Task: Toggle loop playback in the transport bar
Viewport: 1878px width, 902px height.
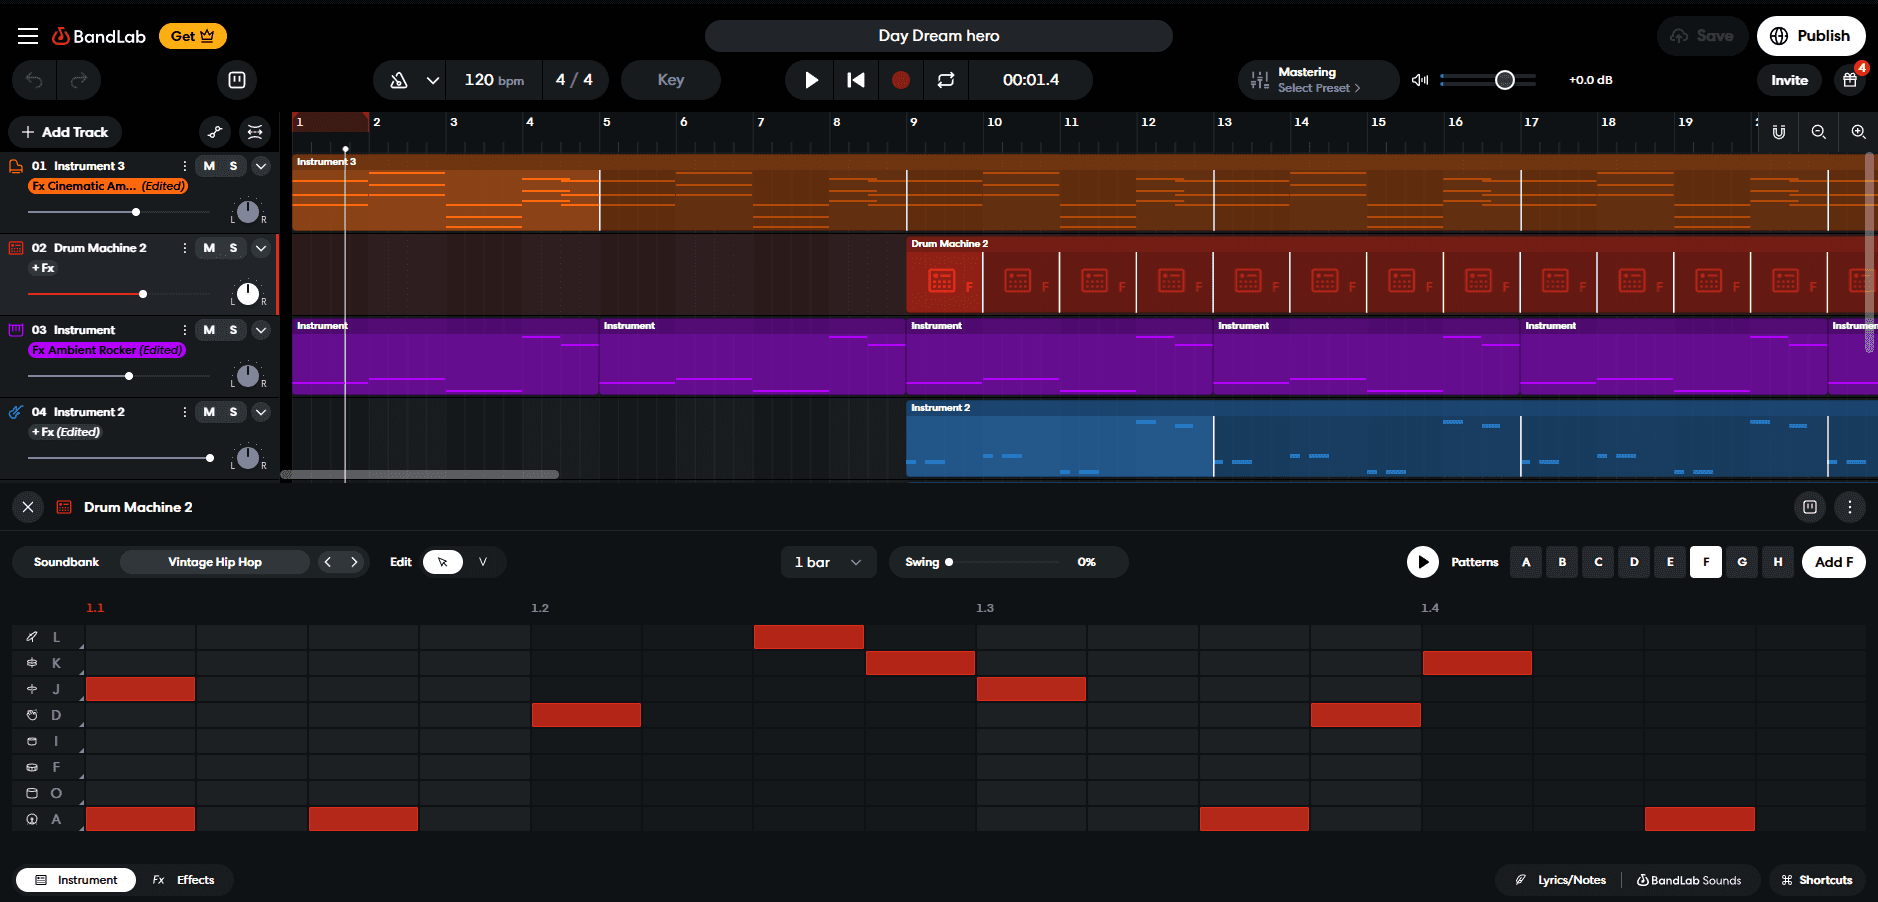Action: (x=946, y=80)
